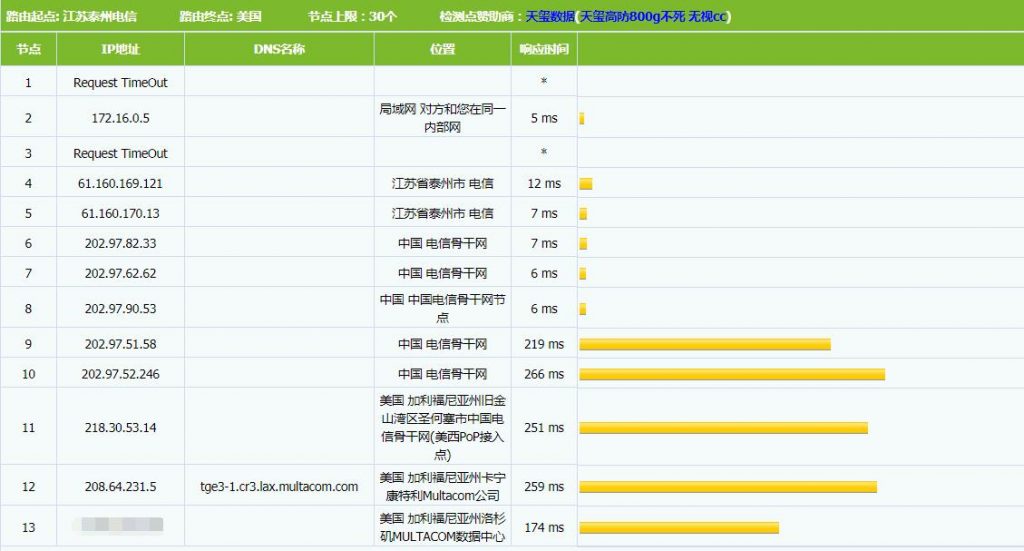This screenshot has width=1024, height=551.
Task: Click the 12 ms response time
Action: (x=544, y=183)
